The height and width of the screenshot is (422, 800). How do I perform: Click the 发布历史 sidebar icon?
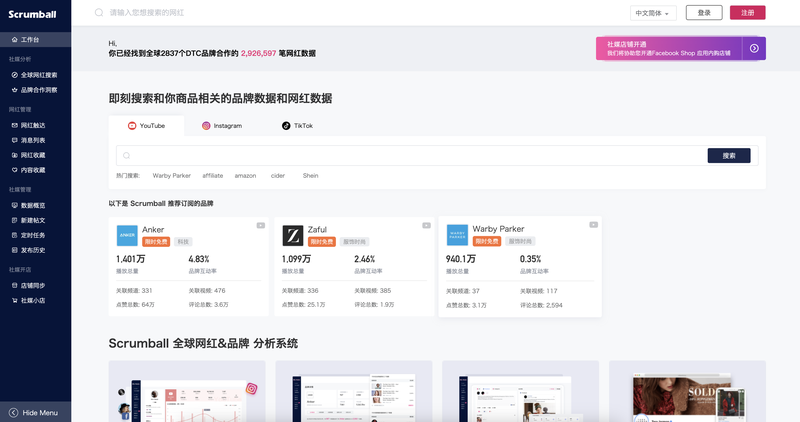tap(14, 250)
